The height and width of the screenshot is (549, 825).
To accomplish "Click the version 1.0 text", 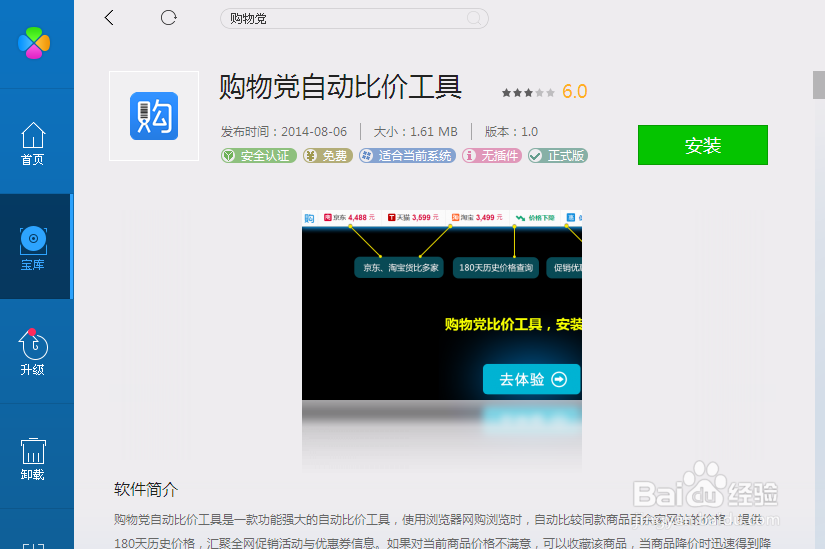I will [511, 132].
